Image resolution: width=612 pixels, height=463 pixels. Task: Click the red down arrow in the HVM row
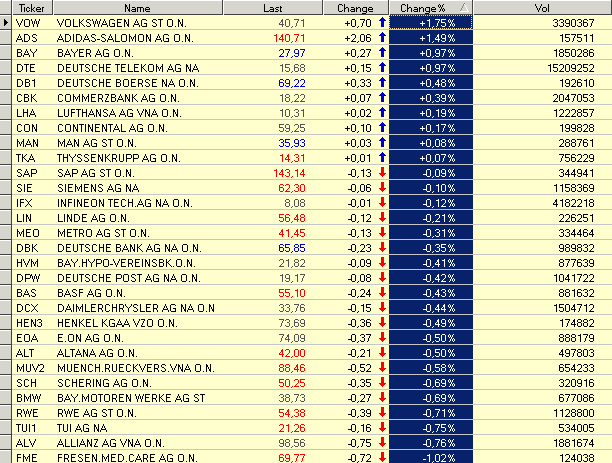pos(382,262)
